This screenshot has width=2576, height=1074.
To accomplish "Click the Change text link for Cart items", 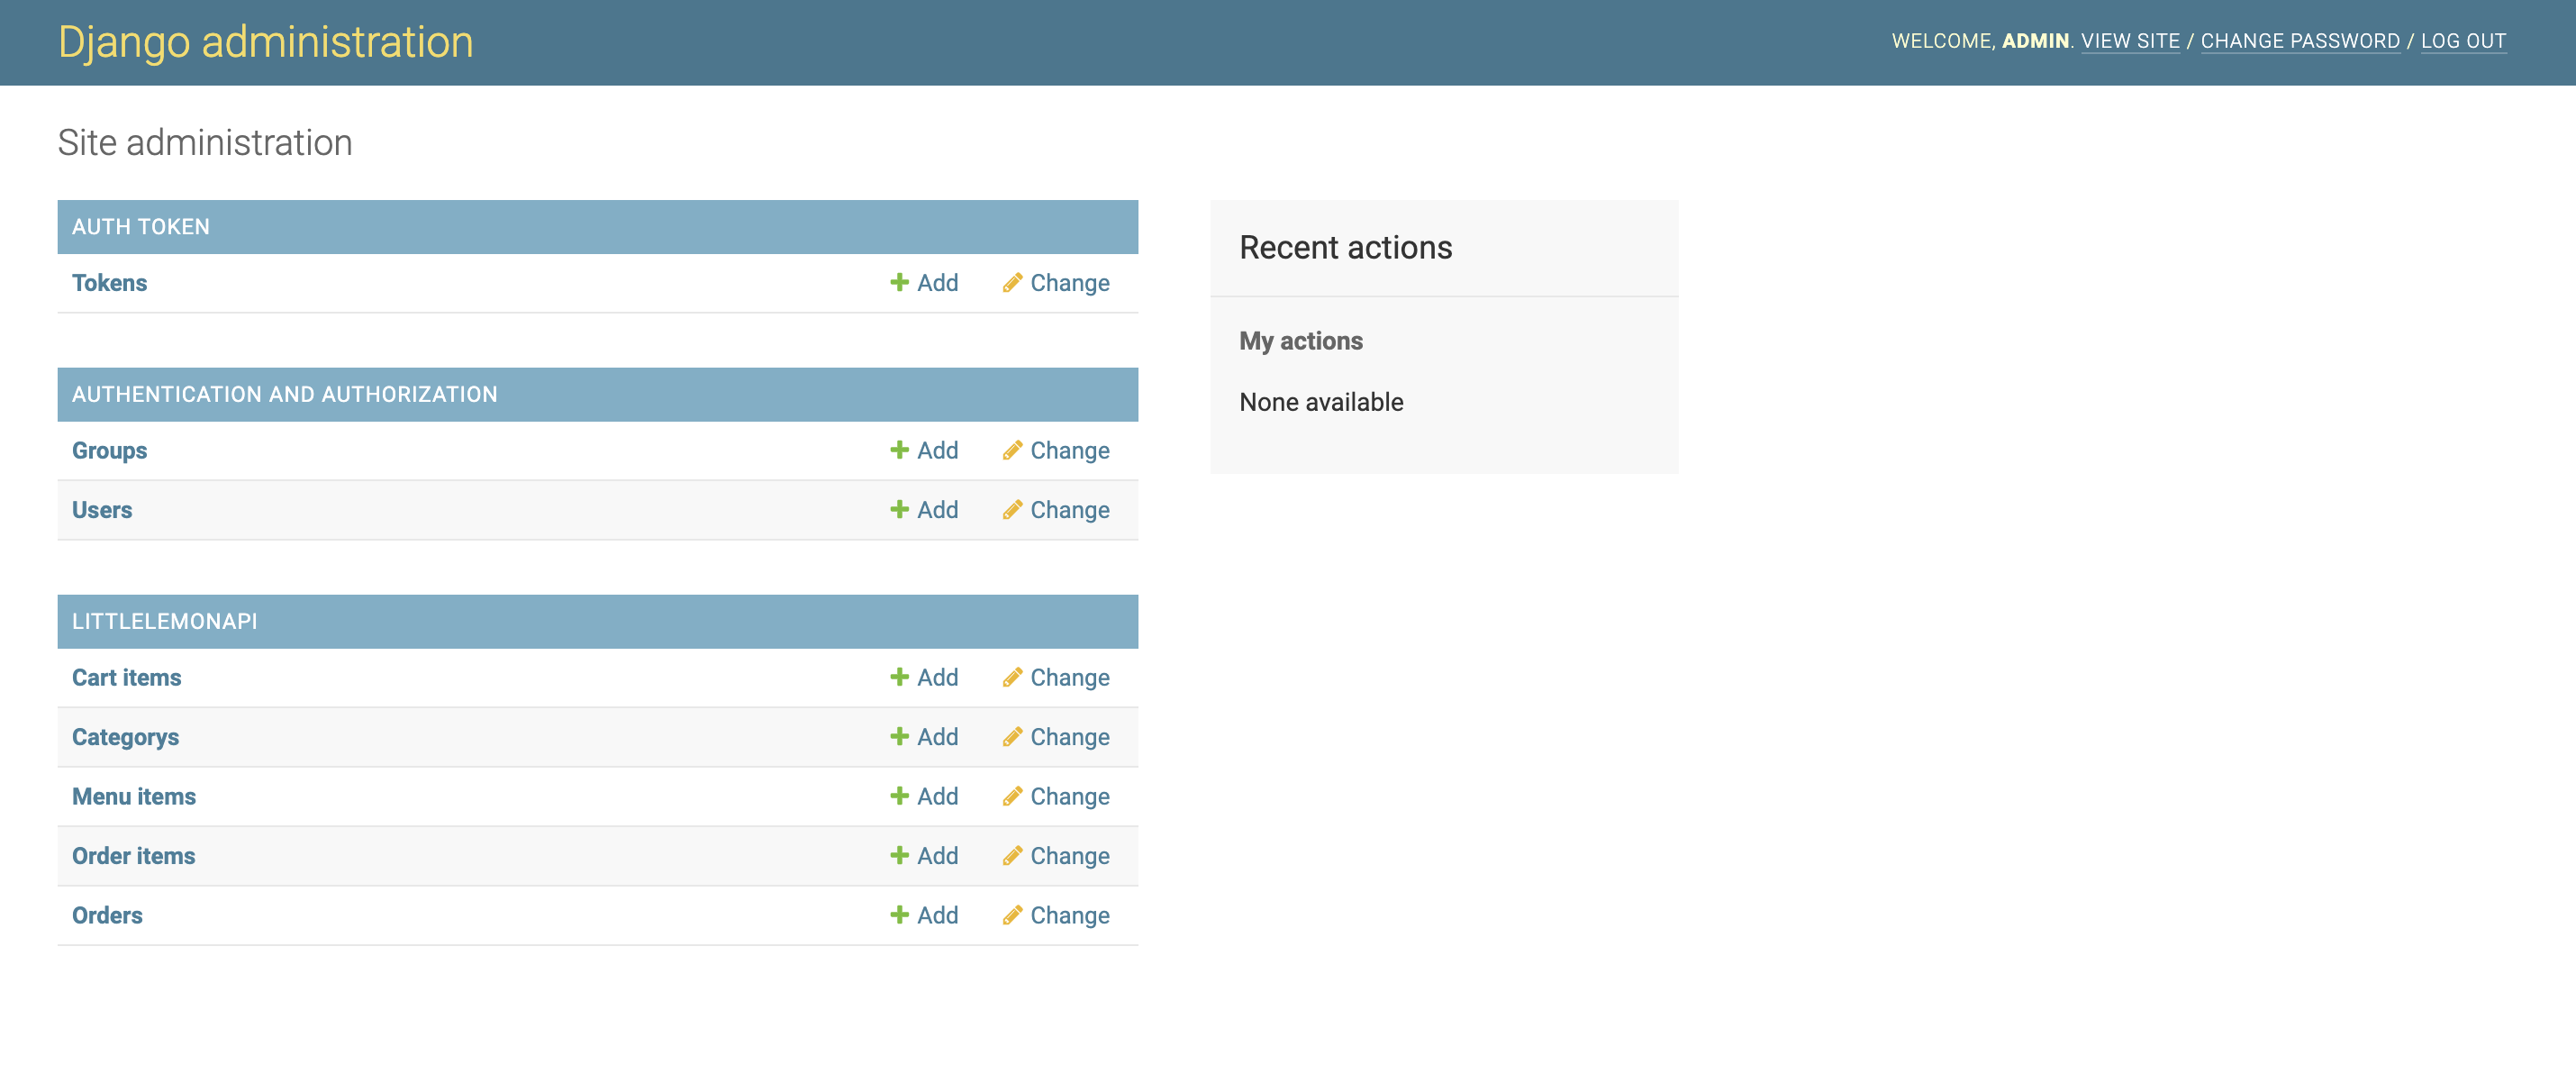I will (1069, 678).
